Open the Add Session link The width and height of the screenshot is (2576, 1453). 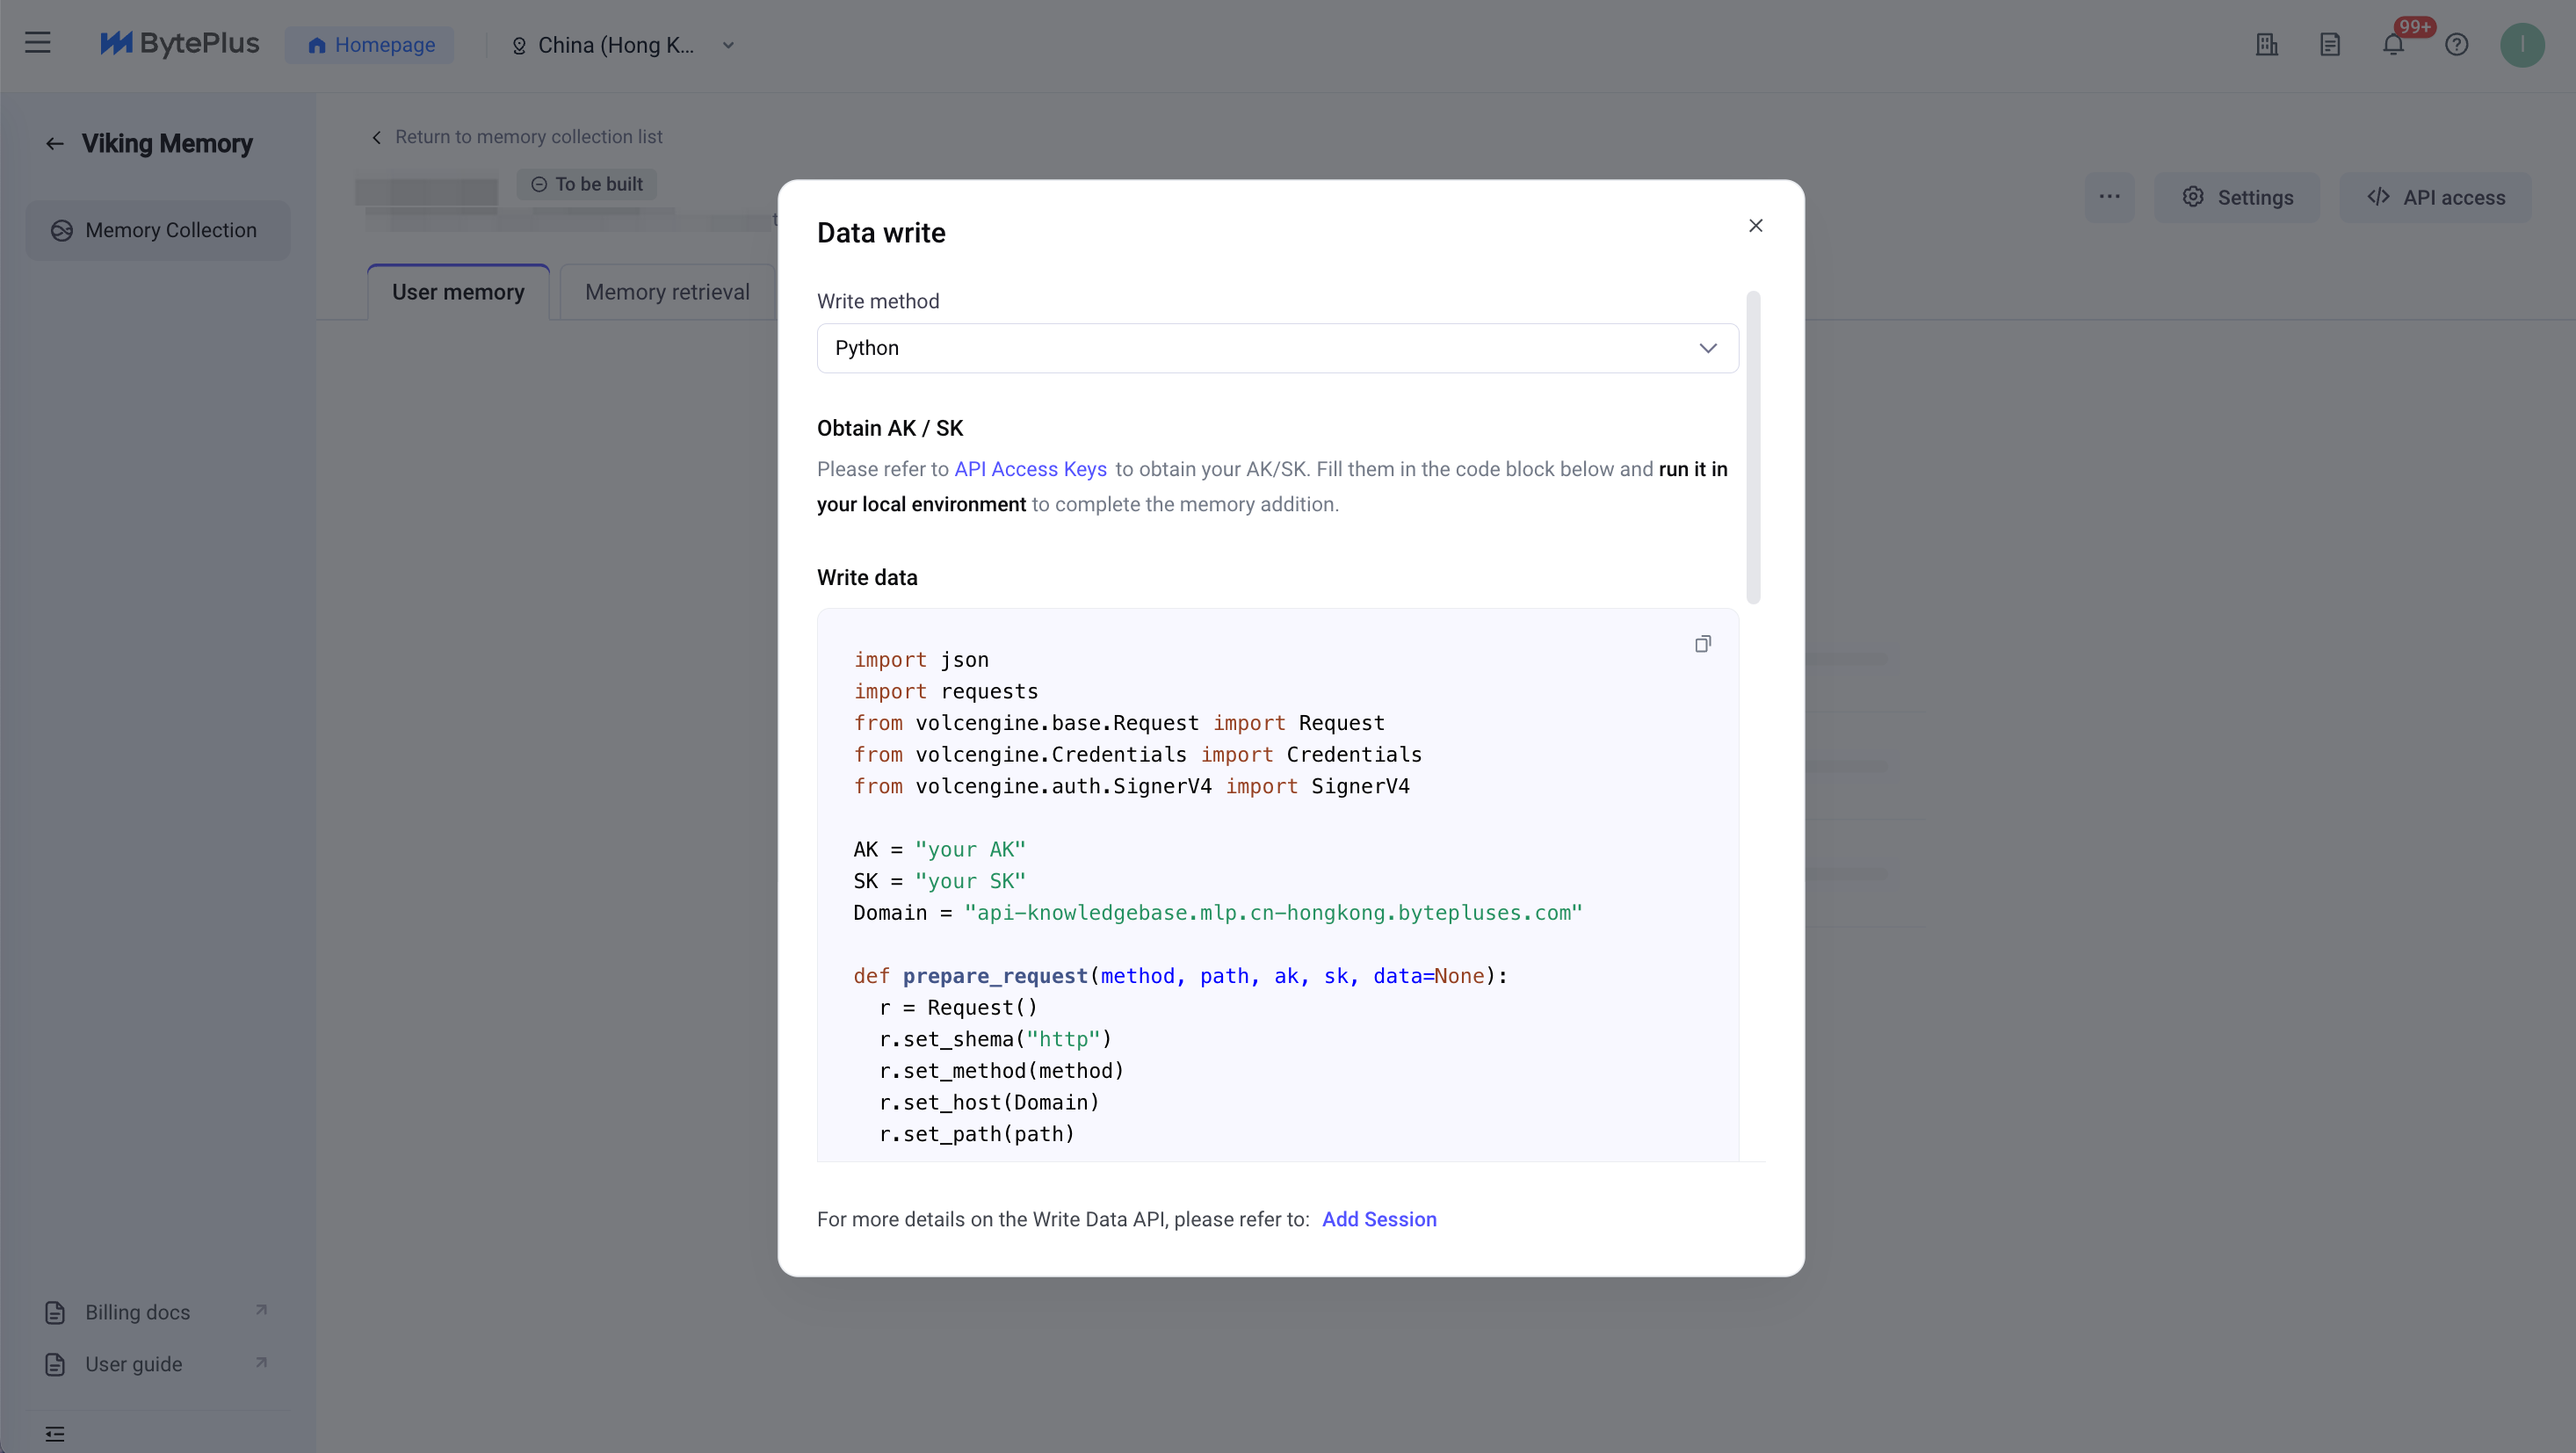click(1378, 1219)
